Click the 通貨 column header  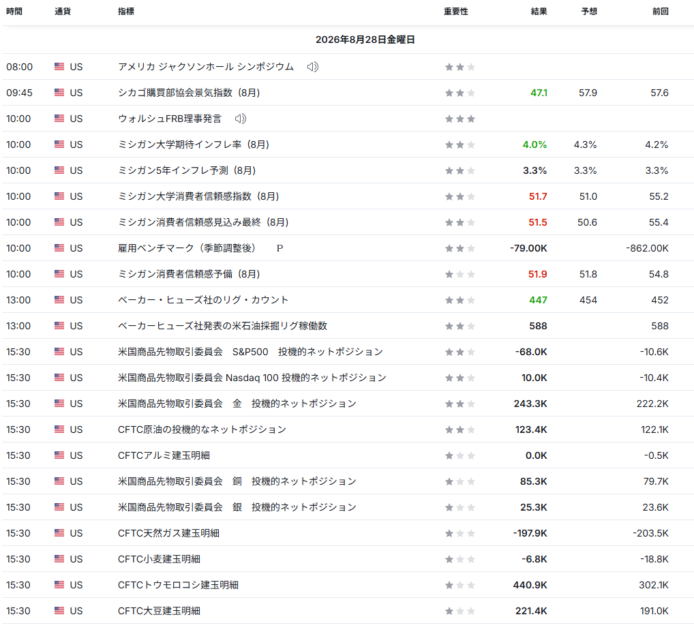62,12
